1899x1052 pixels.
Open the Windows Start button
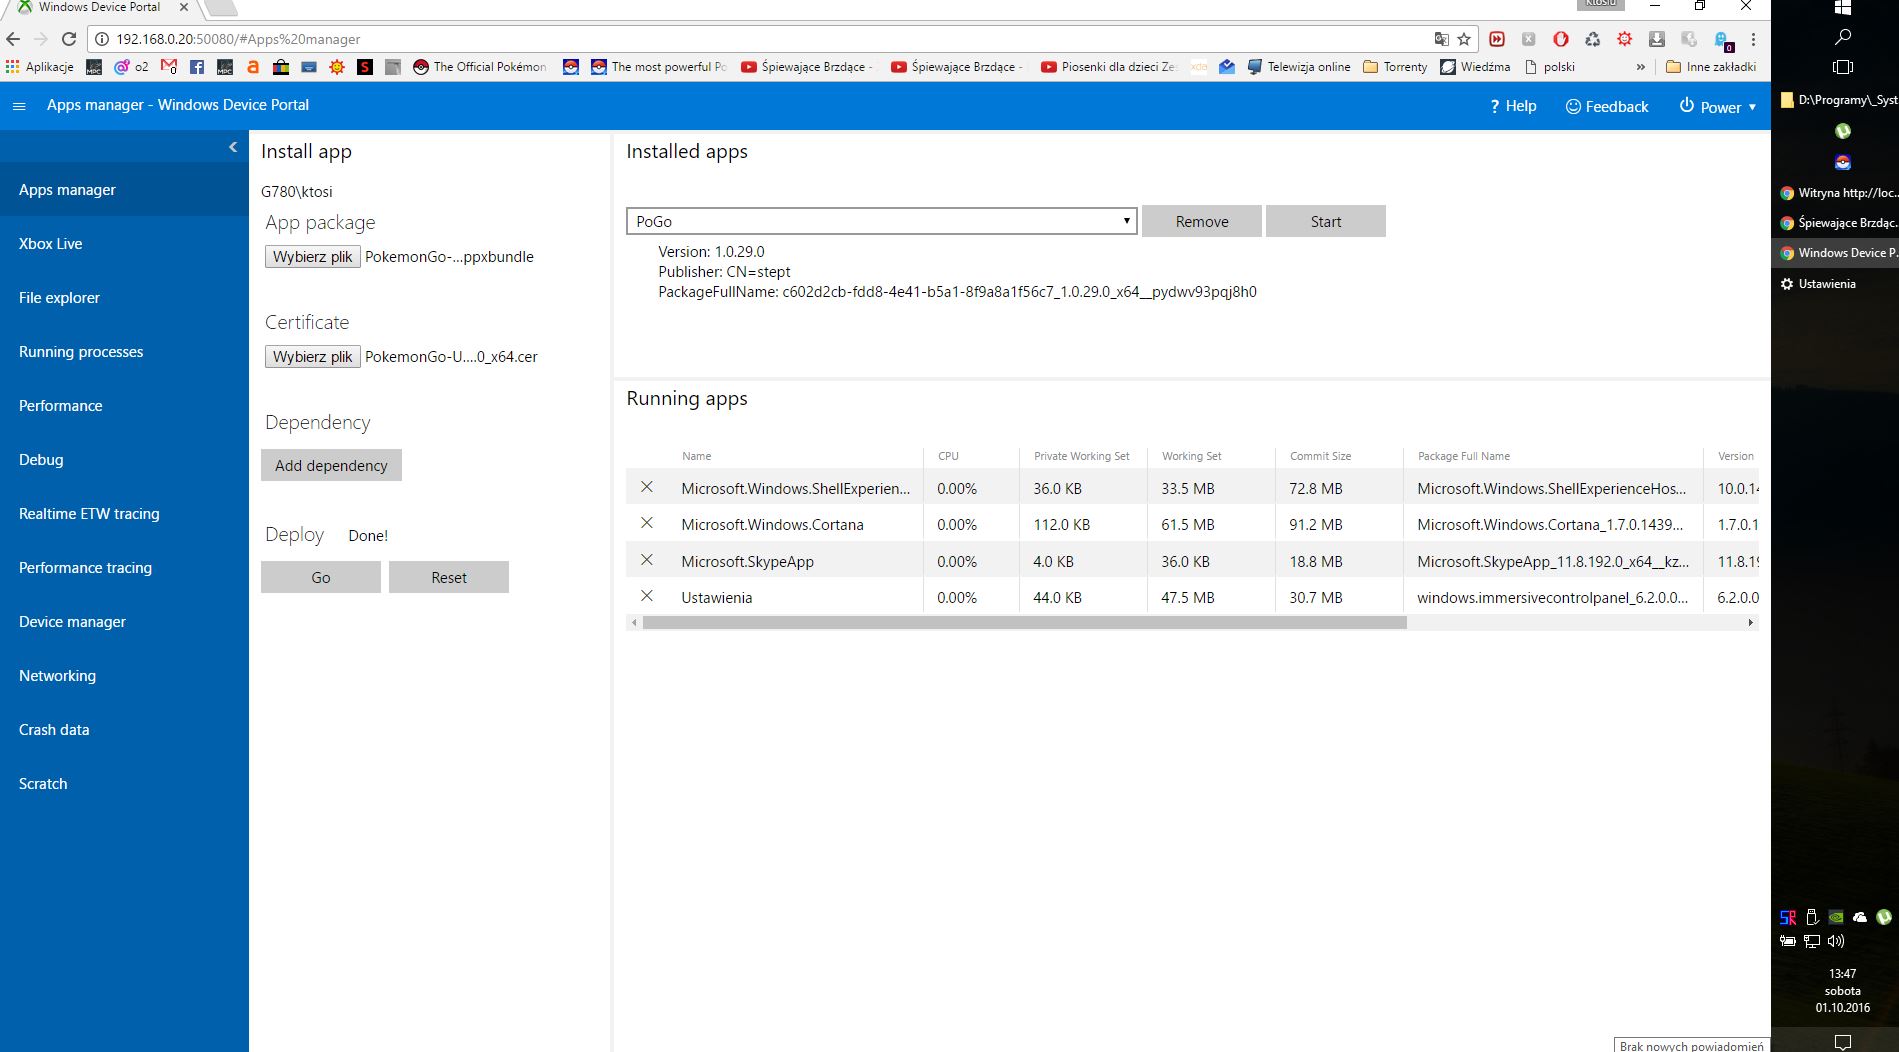pyautogui.click(x=1843, y=7)
